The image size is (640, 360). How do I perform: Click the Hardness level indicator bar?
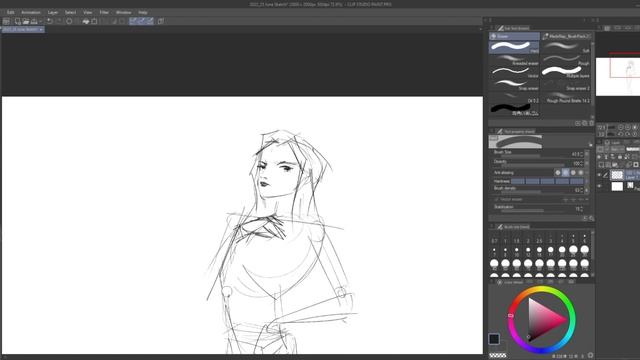click(x=547, y=181)
